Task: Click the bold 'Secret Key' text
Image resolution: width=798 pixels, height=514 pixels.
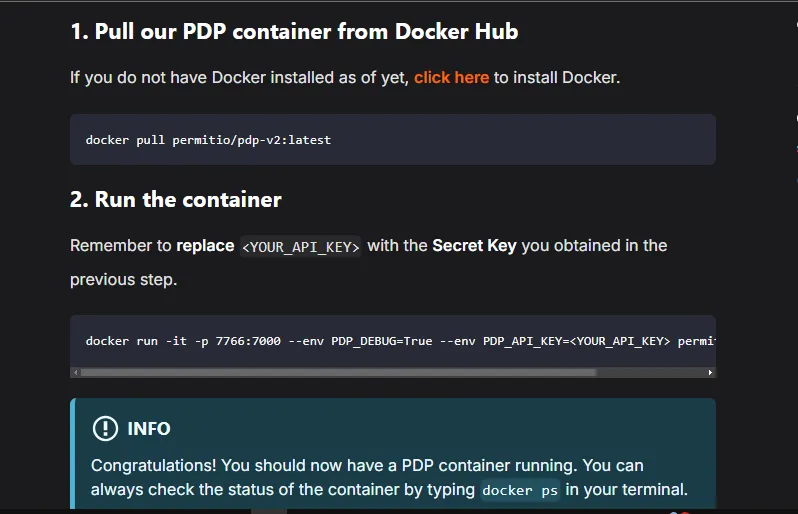Action: point(474,245)
